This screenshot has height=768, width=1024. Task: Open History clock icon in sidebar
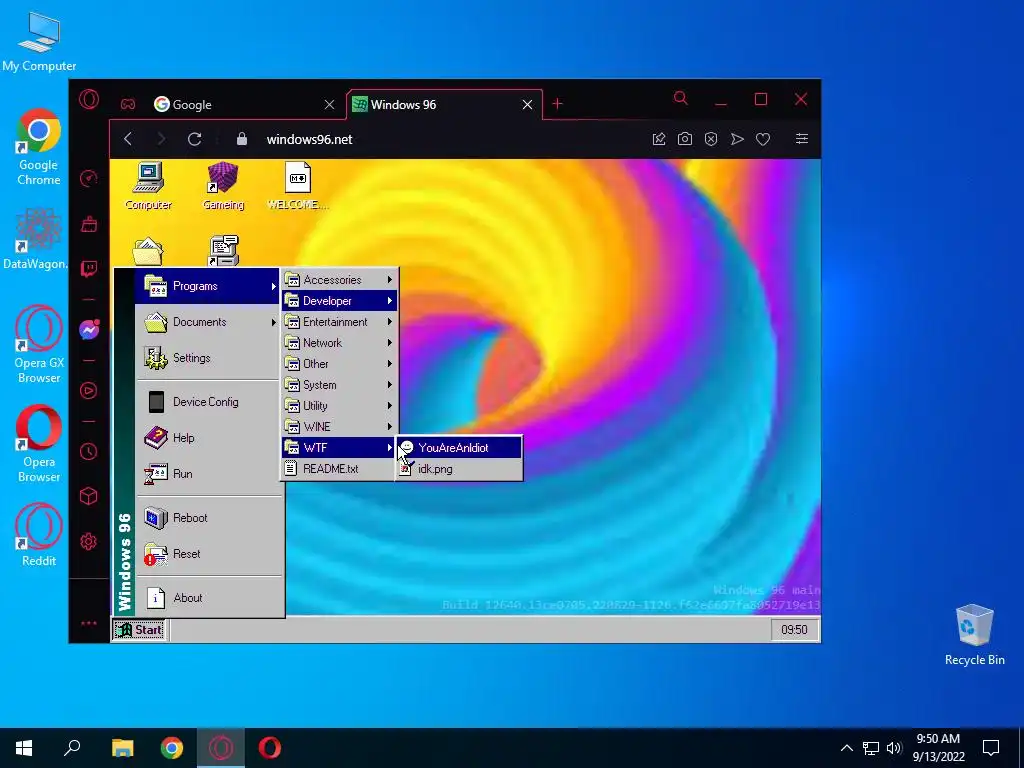coord(89,451)
